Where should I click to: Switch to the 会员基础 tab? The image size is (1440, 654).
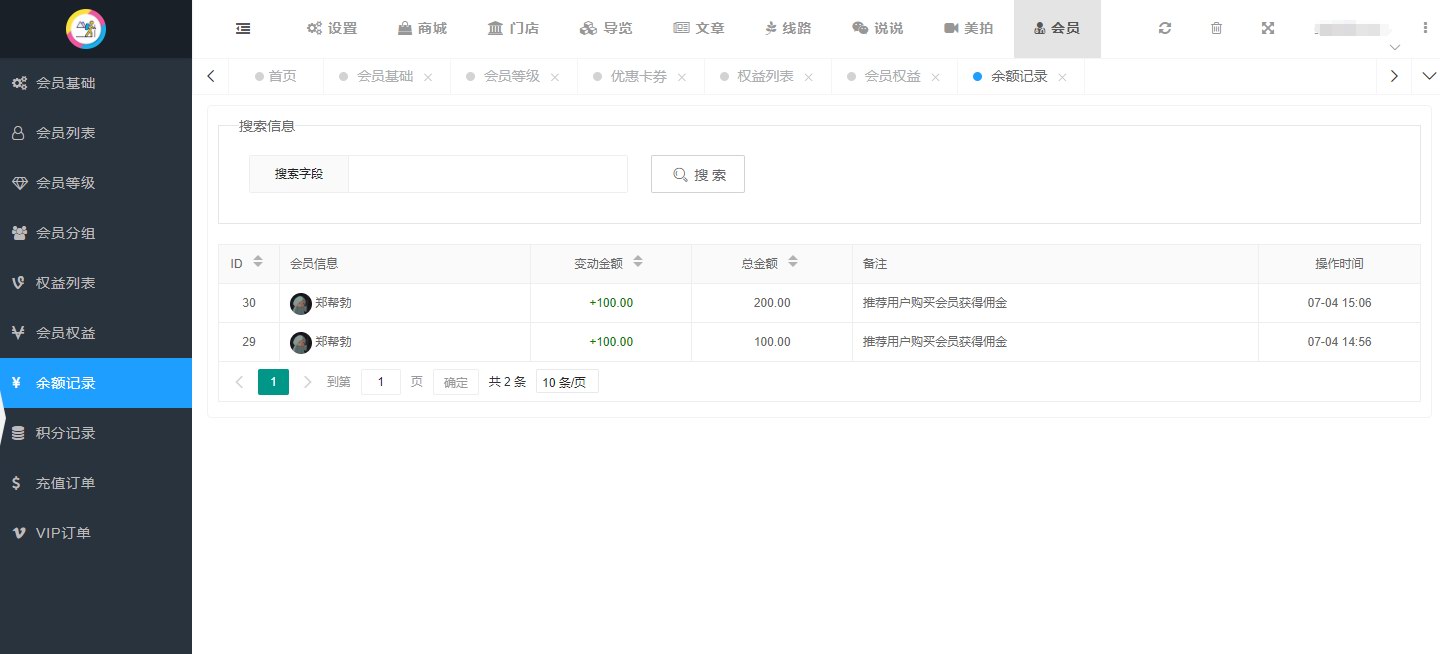click(384, 77)
